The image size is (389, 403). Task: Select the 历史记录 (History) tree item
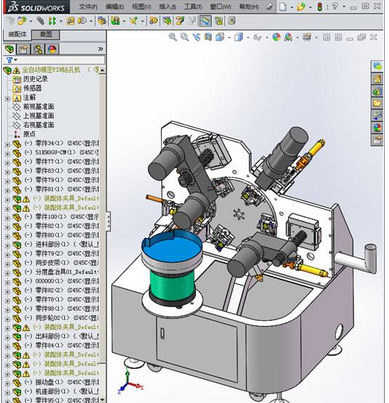point(35,79)
